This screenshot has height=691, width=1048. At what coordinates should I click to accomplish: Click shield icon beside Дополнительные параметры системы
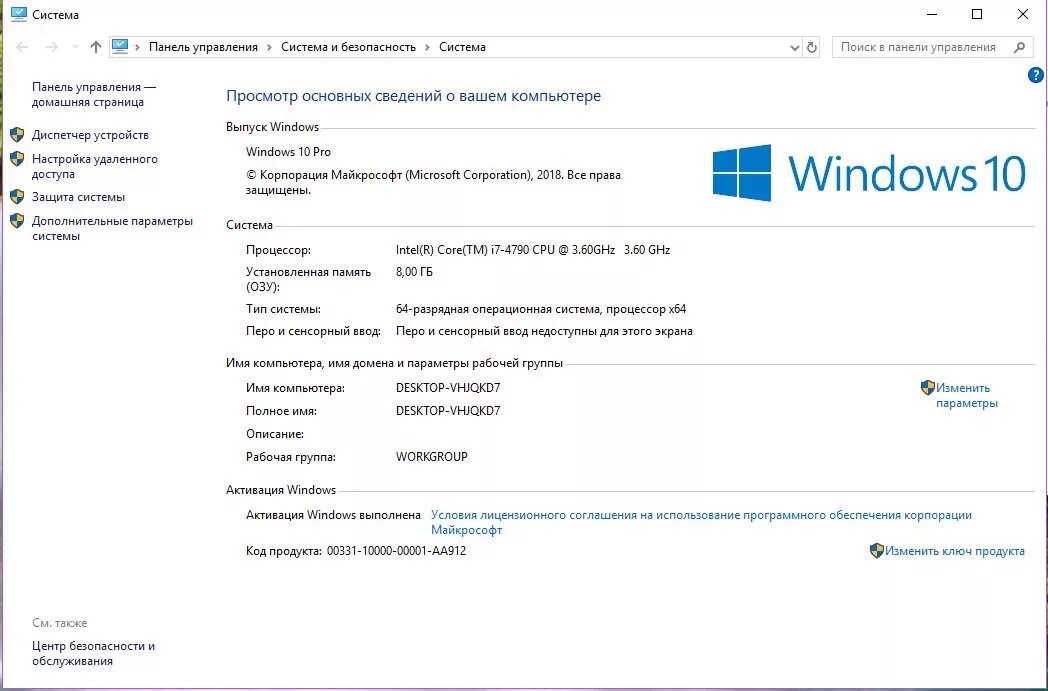click(x=17, y=221)
